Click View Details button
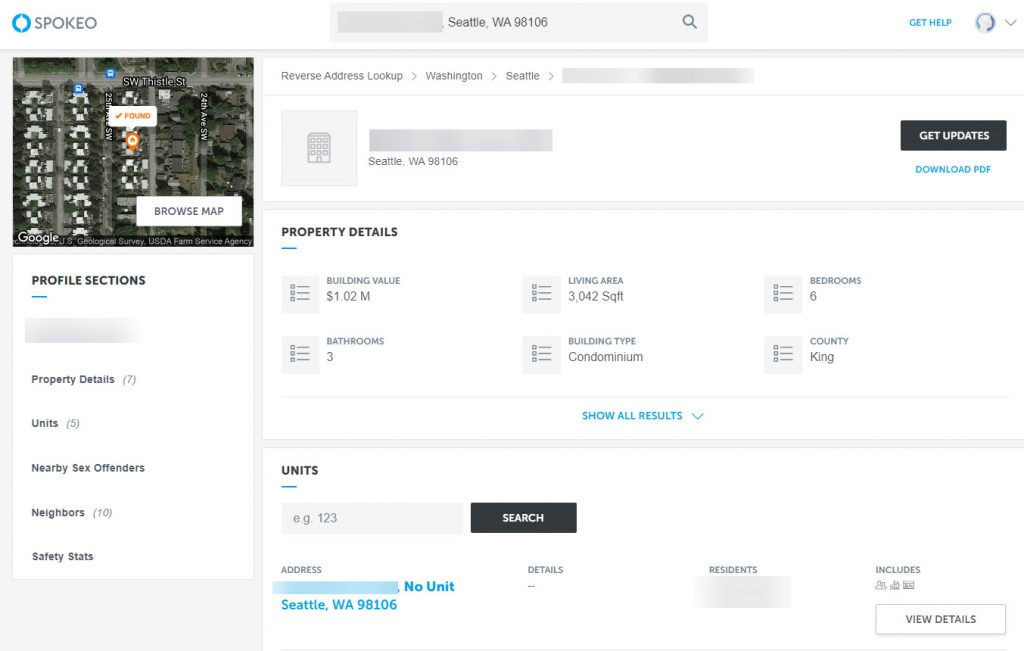 (940, 619)
